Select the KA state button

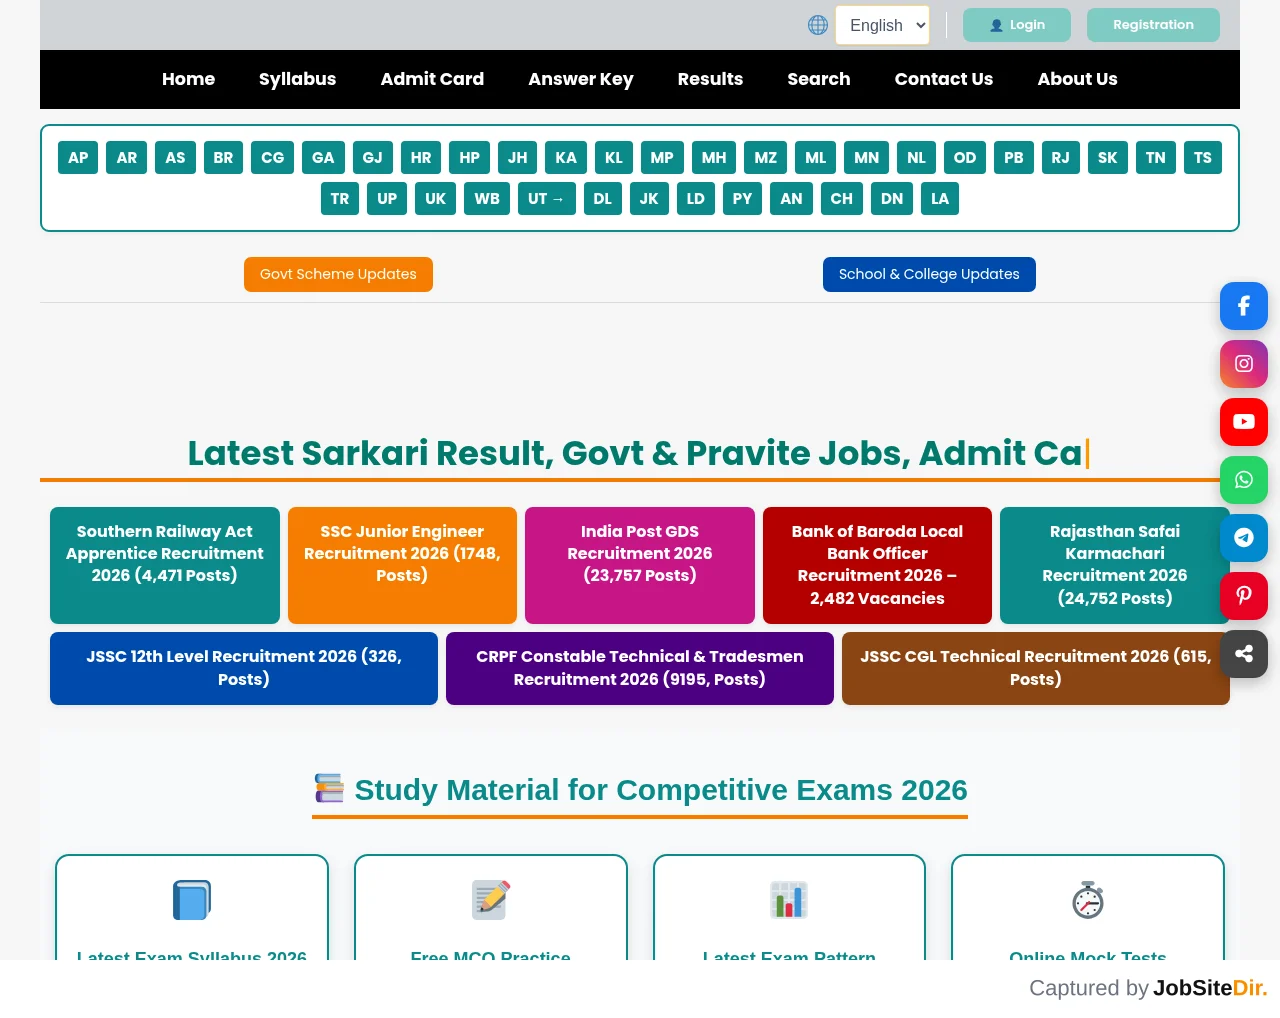[x=566, y=157]
